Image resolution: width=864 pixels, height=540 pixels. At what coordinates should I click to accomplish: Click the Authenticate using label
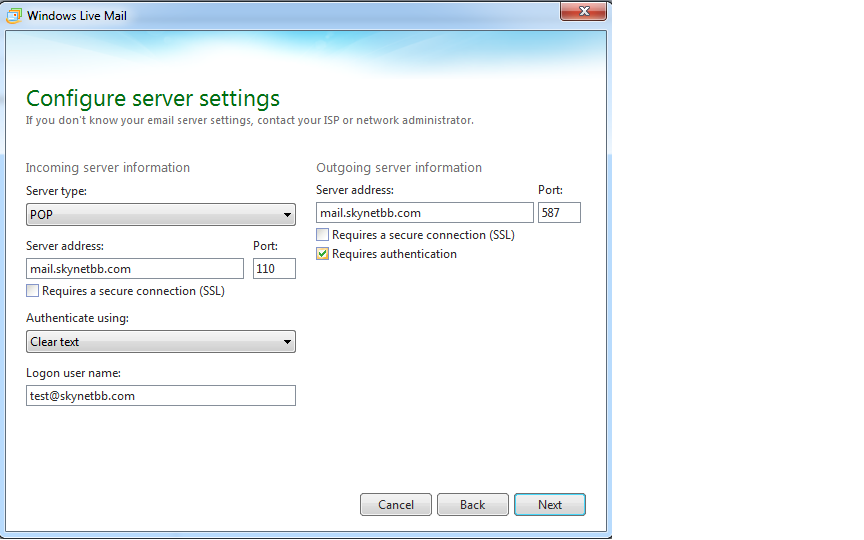click(x=77, y=318)
